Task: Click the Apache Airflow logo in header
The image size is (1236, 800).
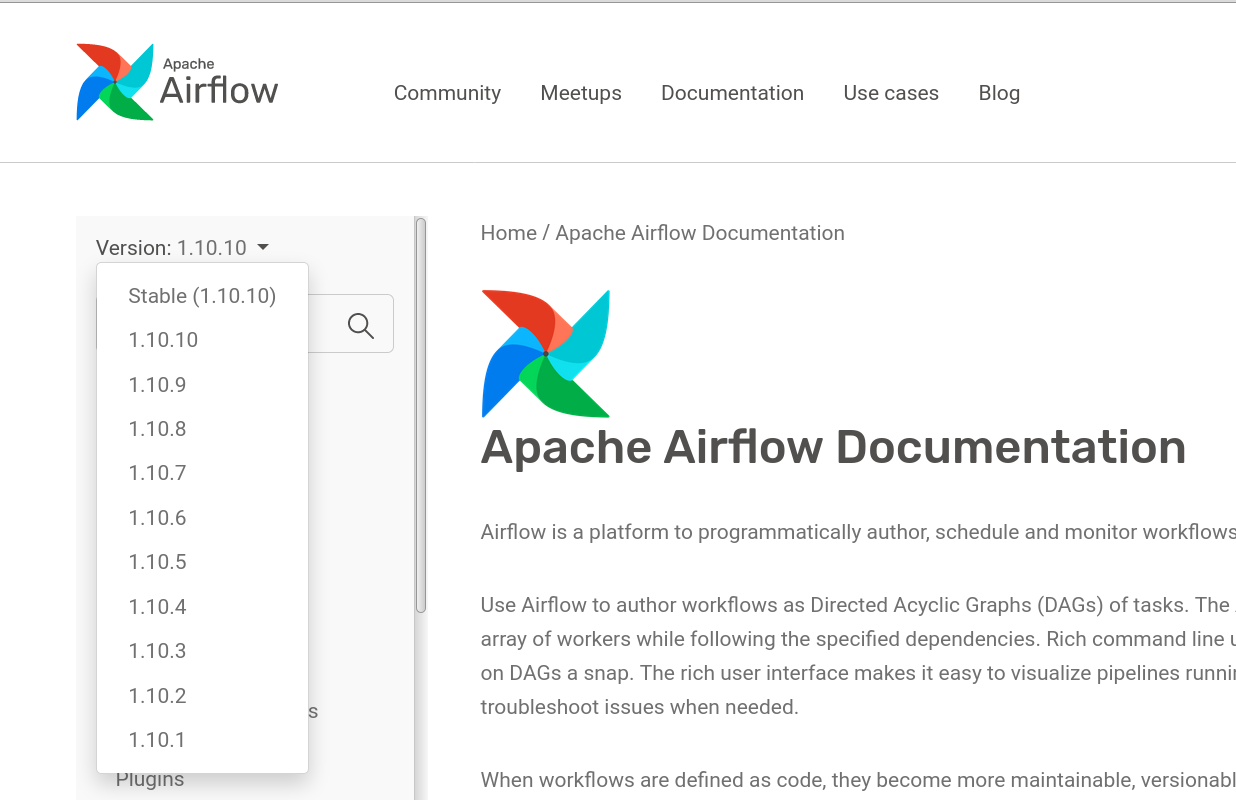Action: pos(177,82)
